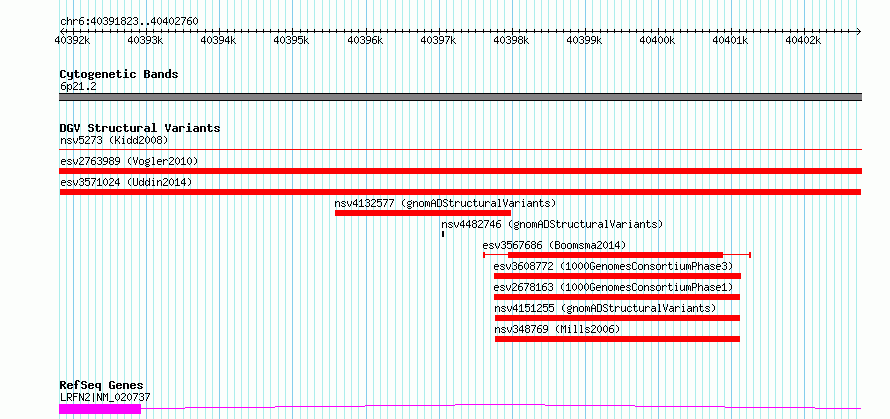The image size is (890, 419).
Task: Open the nsv5273 (Kidd2008) label
Action: 114,140
